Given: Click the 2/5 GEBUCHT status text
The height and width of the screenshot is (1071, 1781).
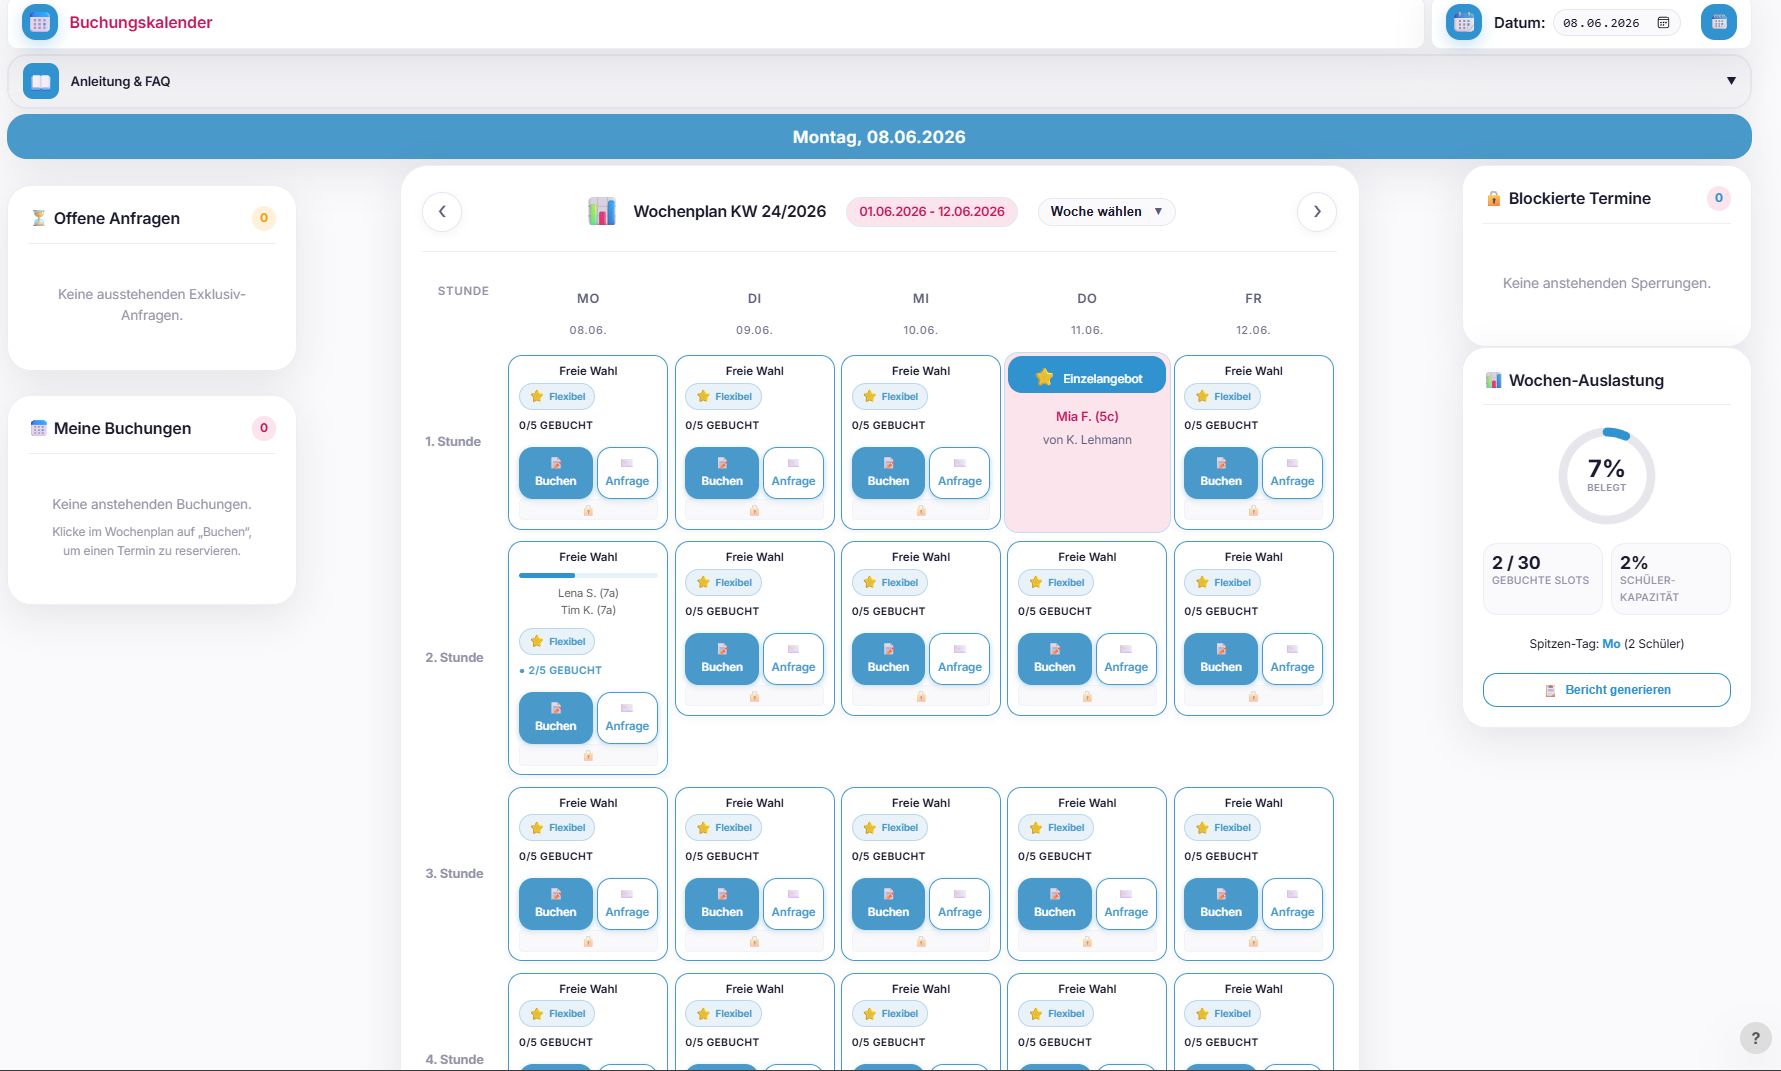Looking at the screenshot, I should point(560,671).
